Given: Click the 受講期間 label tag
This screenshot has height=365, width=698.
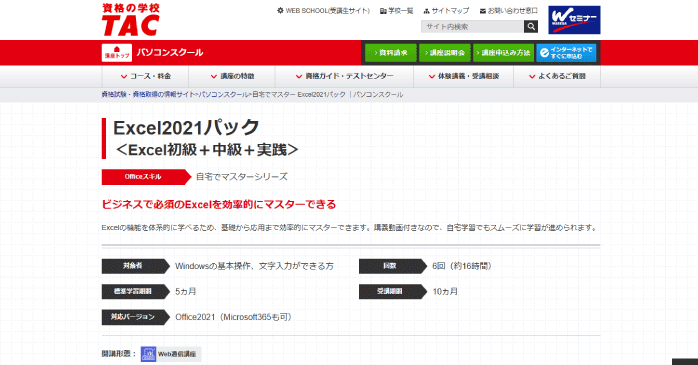Looking at the screenshot, I should (393, 292).
